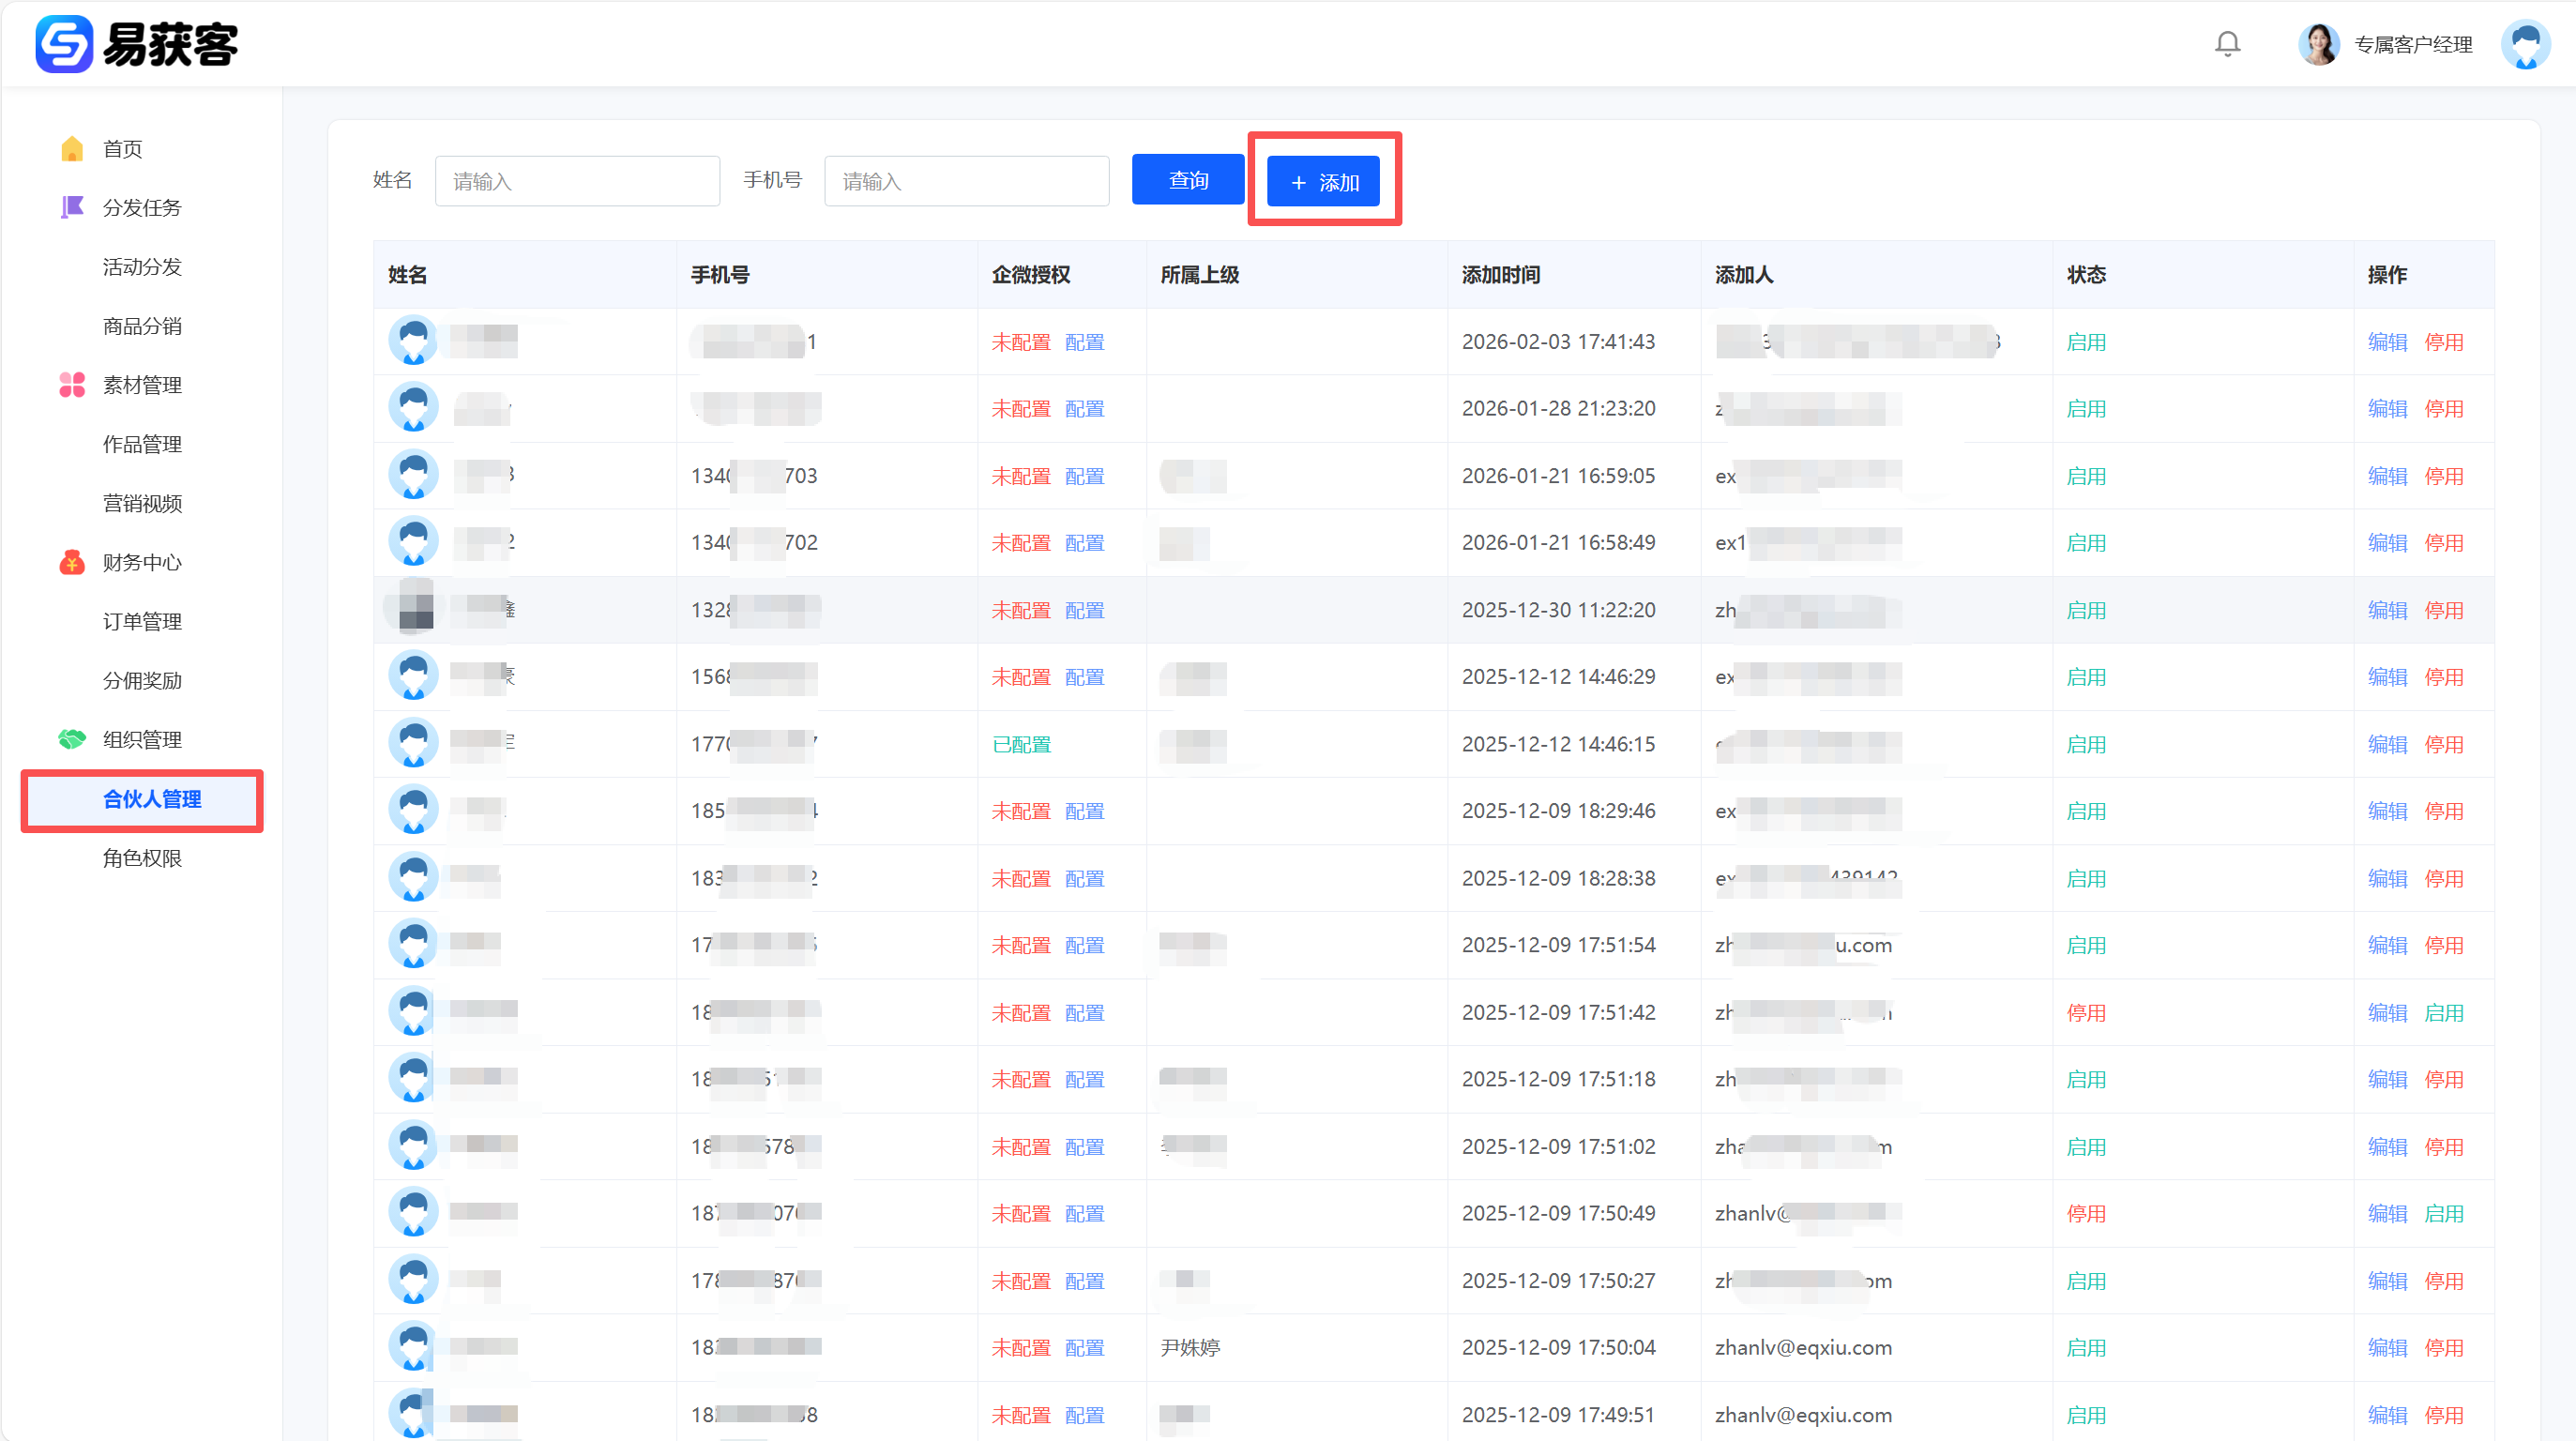This screenshot has height=1441, width=2576.
Task: Open 订单管理 under 财务中心
Action: [x=142, y=621]
